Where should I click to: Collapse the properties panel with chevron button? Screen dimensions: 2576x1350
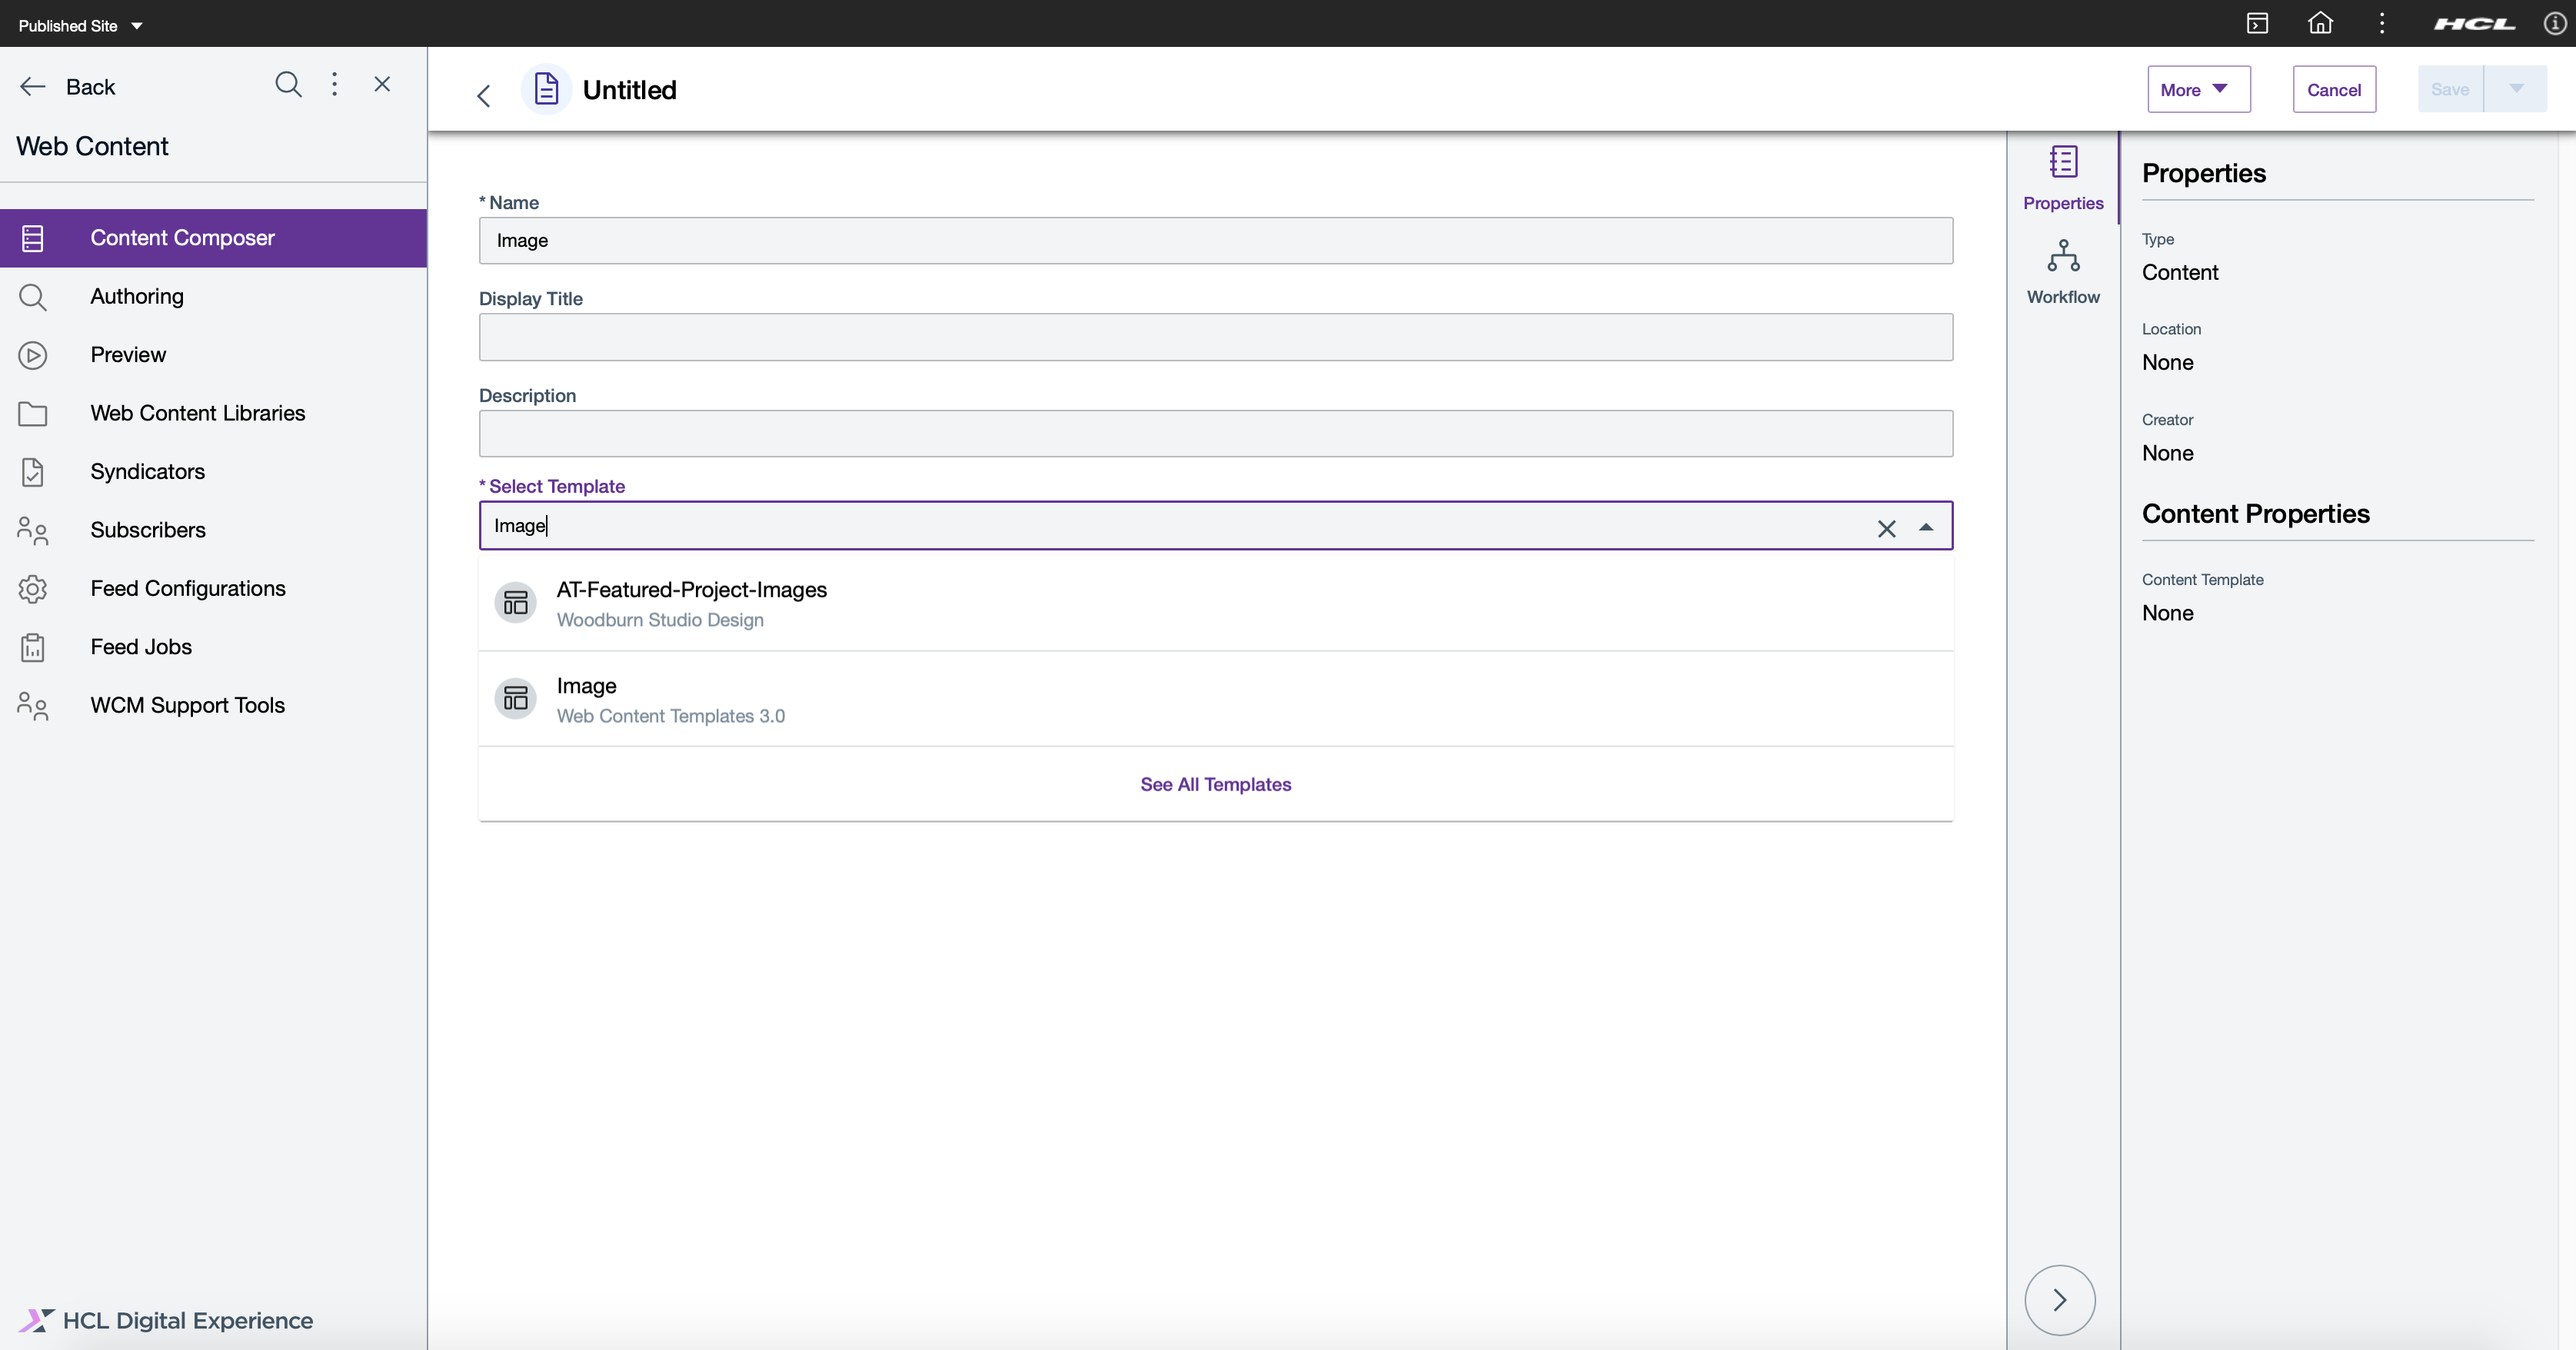[x=2060, y=1300]
